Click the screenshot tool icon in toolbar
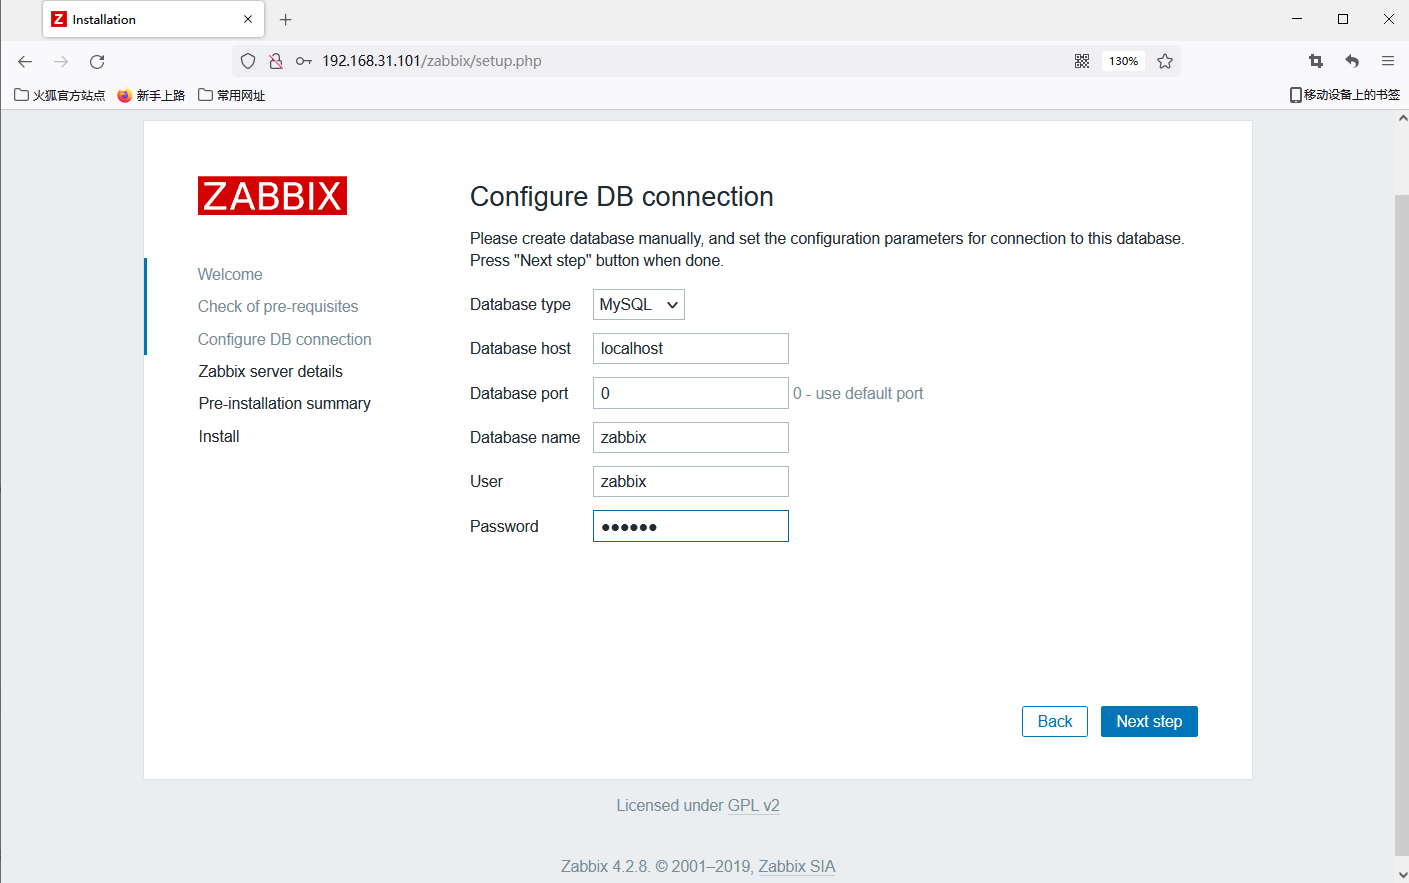The width and height of the screenshot is (1409, 883). click(x=1316, y=60)
